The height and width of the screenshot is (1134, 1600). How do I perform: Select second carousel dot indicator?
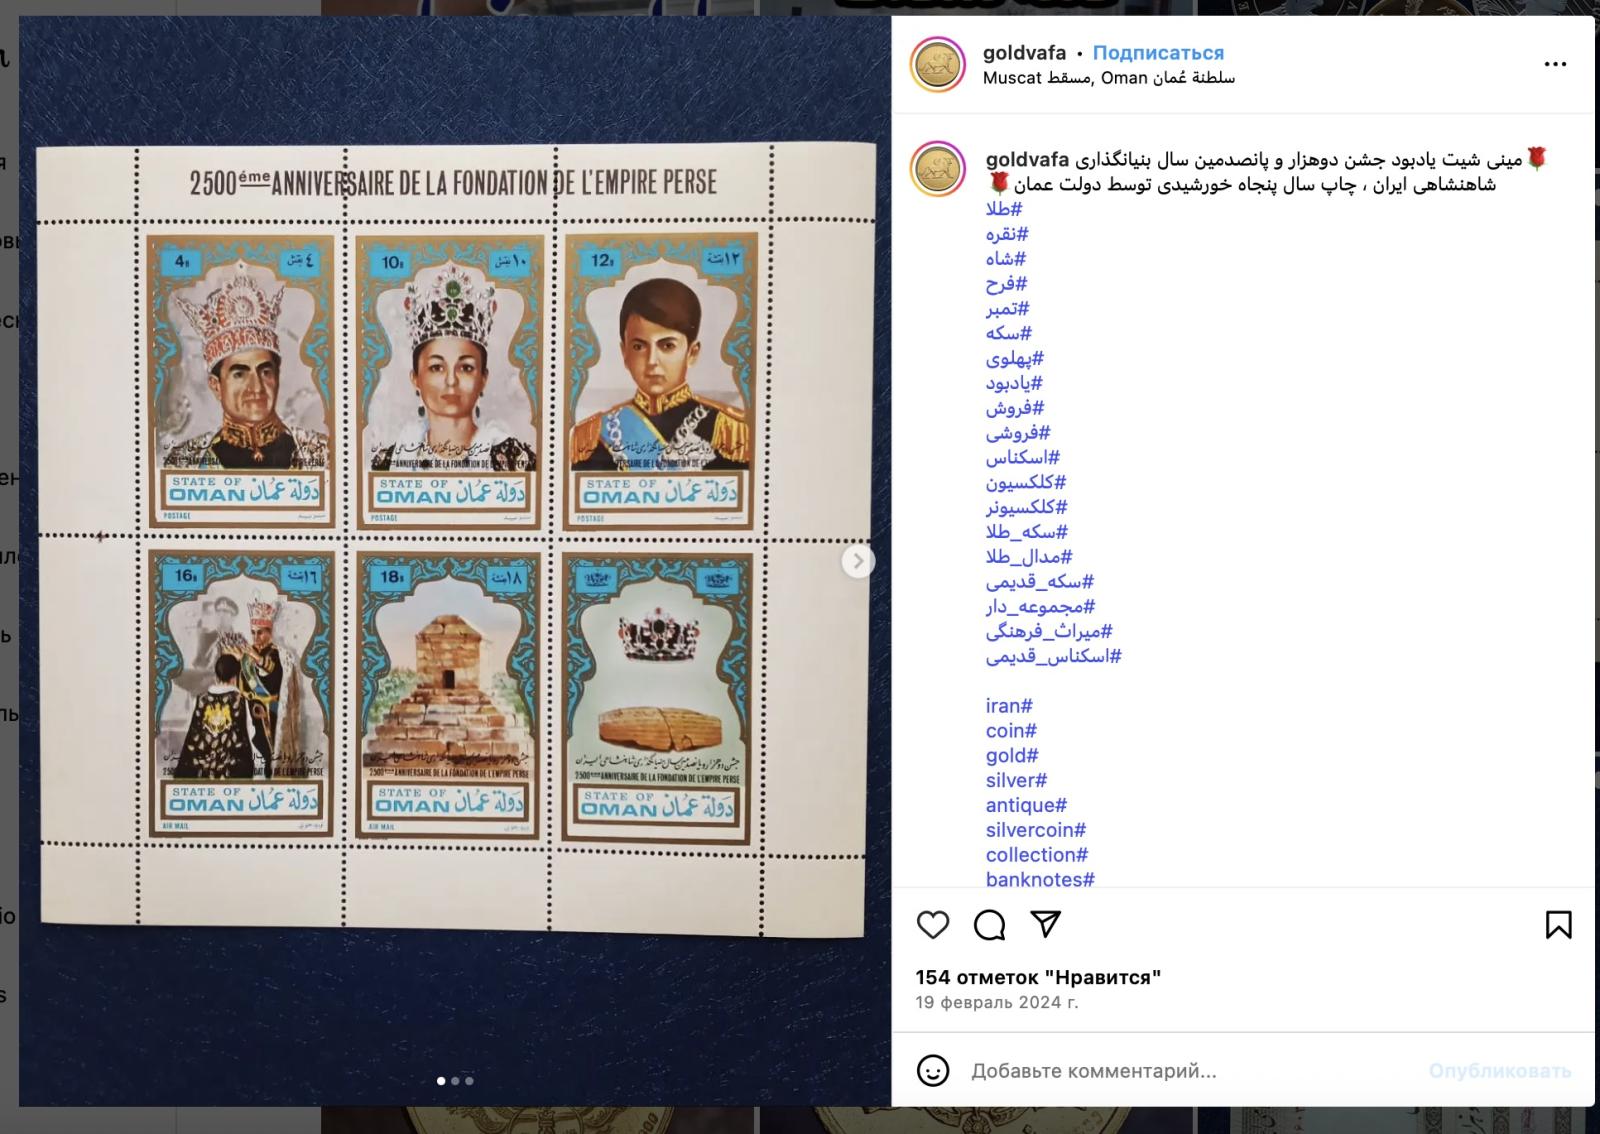[455, 1081]
